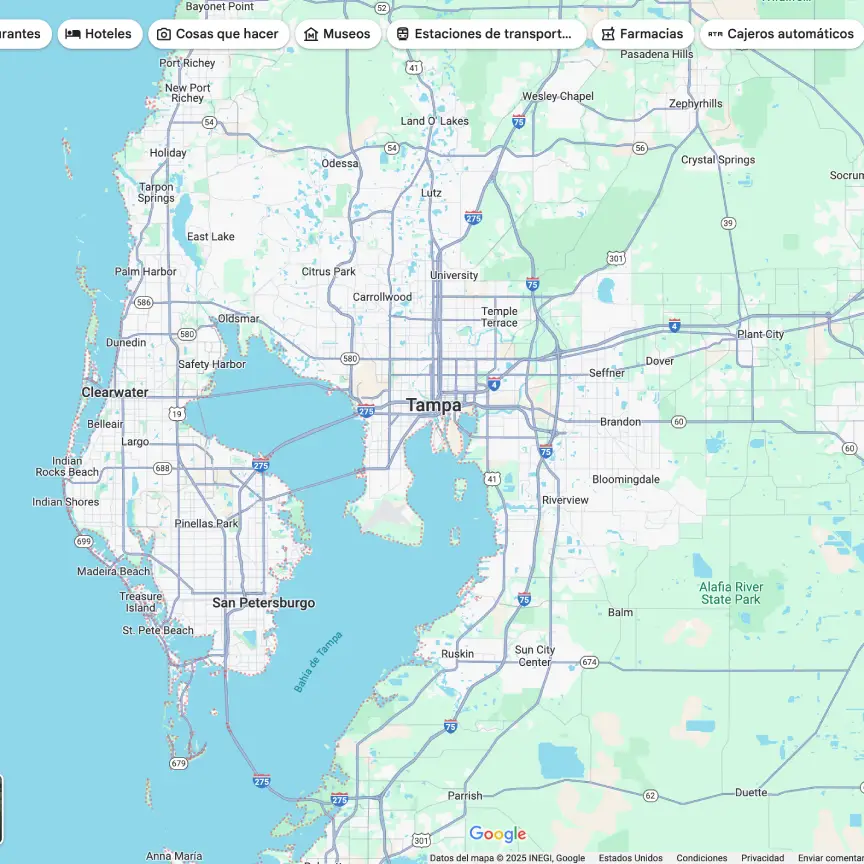Image resolution: width=864 pixels, height=864 pixels.
Task: Select the San Petersburgo city label
Action: tap(264, 603)
